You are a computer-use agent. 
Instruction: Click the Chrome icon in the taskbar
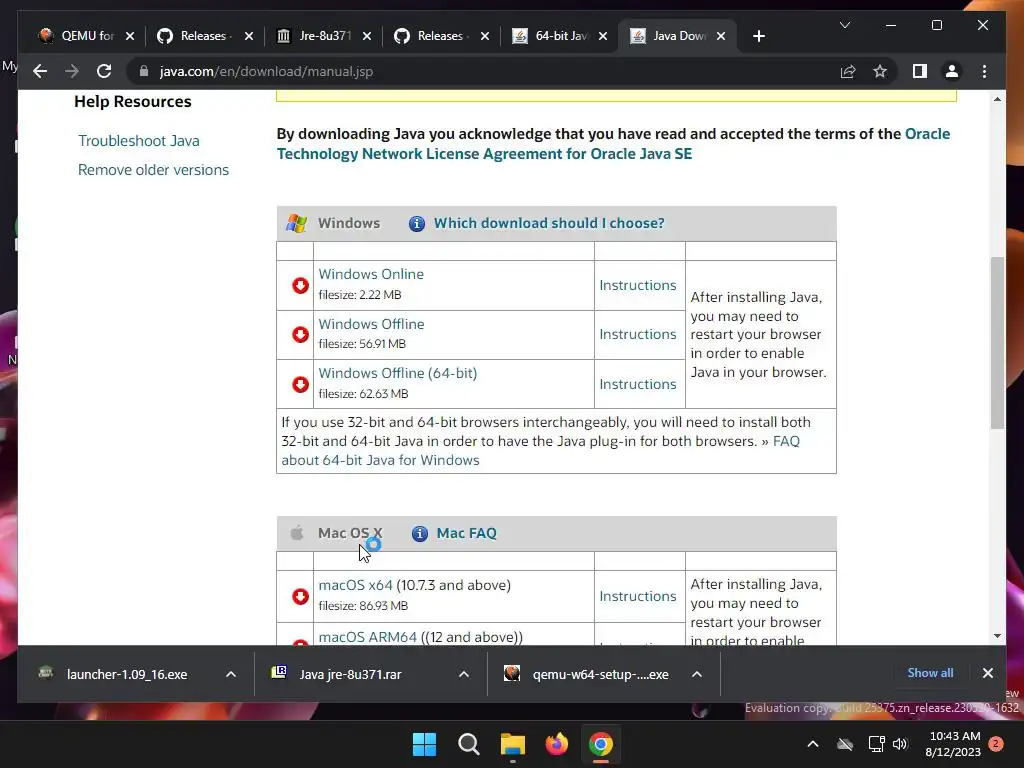click(x=600, y=744)
